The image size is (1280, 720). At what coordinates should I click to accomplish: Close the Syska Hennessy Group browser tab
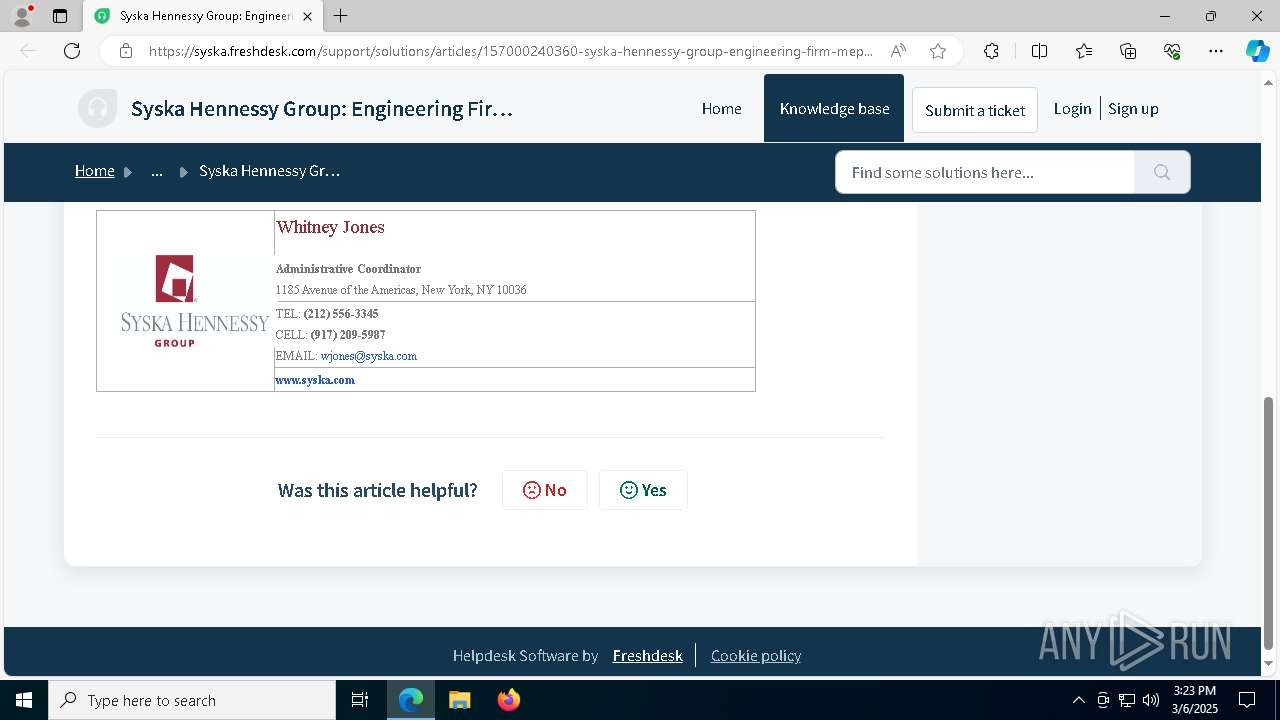click(307, 16)
